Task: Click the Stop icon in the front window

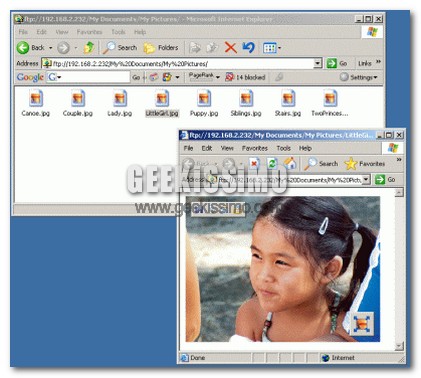Action: point(254,163)
